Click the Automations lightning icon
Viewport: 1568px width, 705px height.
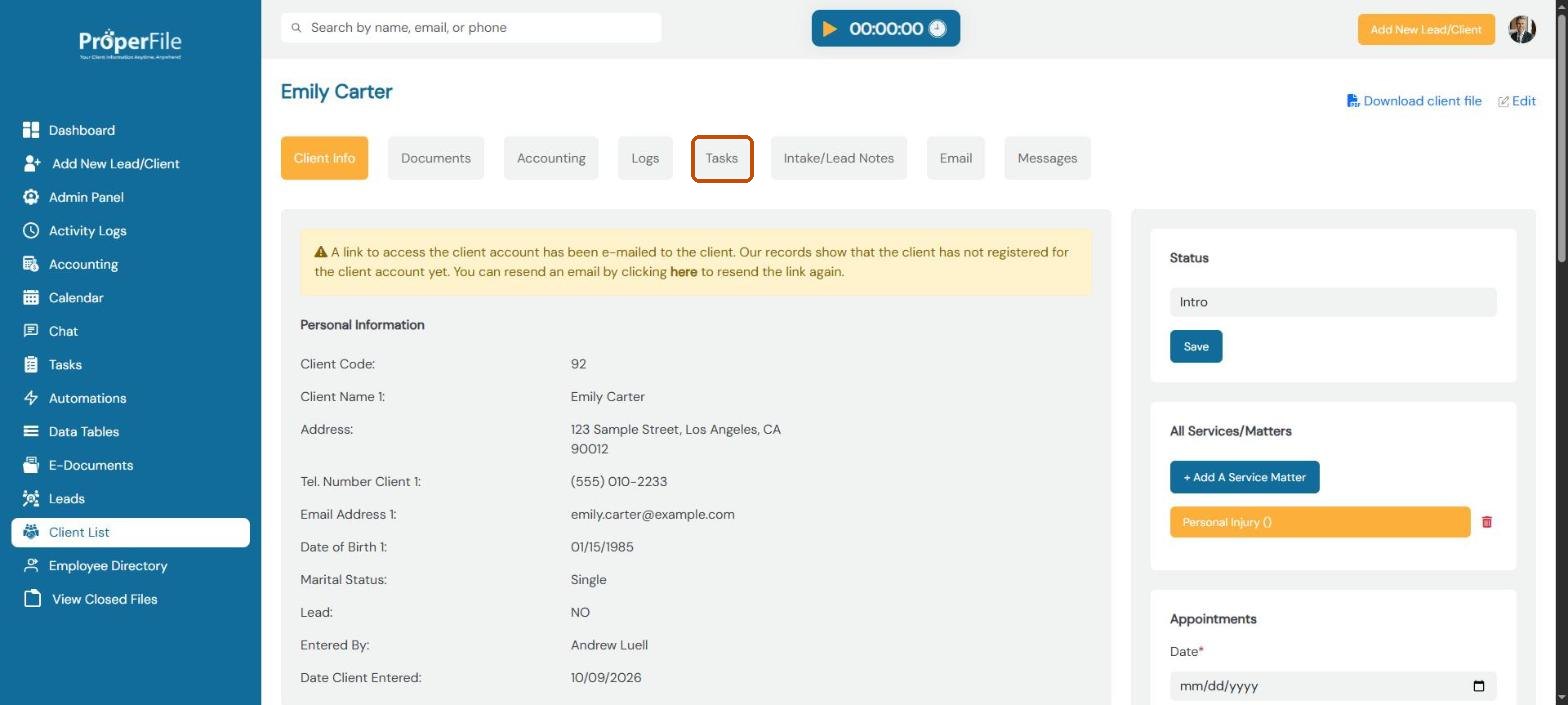(31, 398)
